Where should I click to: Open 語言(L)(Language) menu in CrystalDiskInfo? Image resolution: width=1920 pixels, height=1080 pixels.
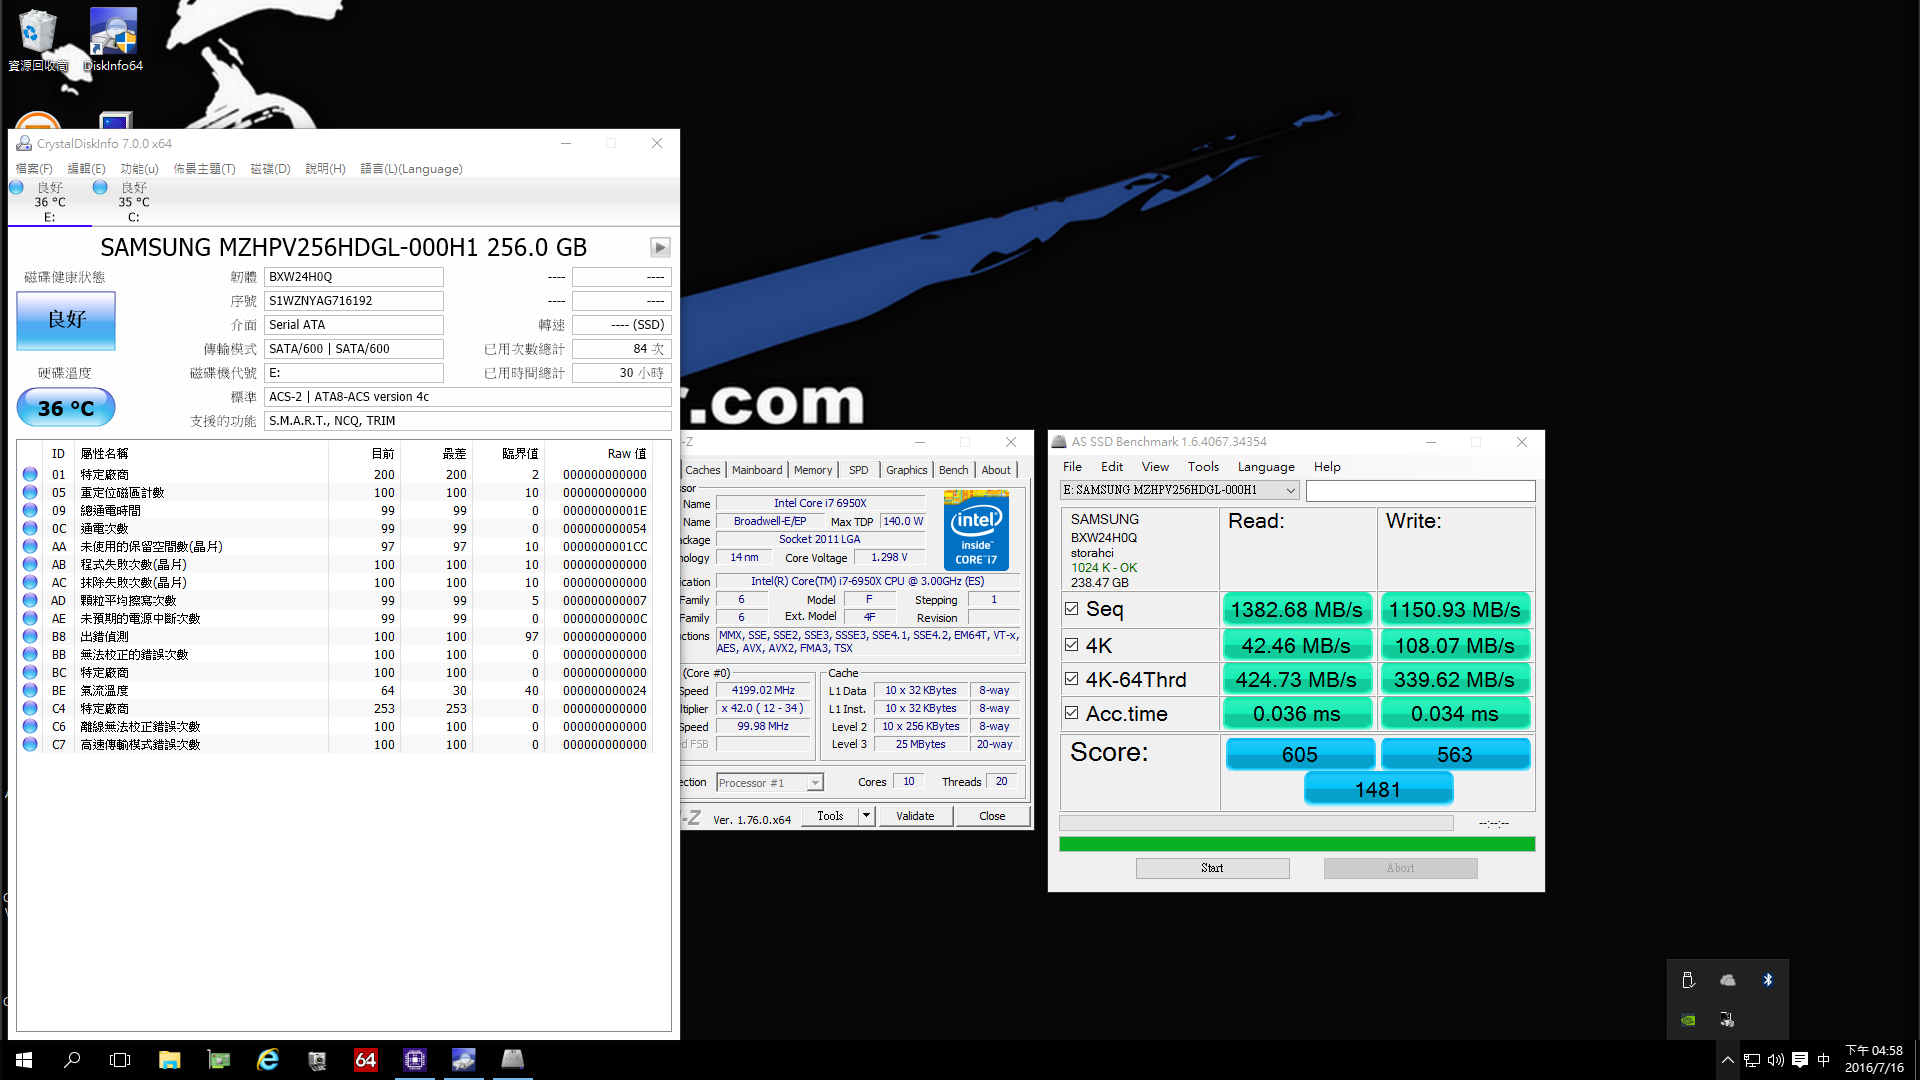(x=411, y=169)
